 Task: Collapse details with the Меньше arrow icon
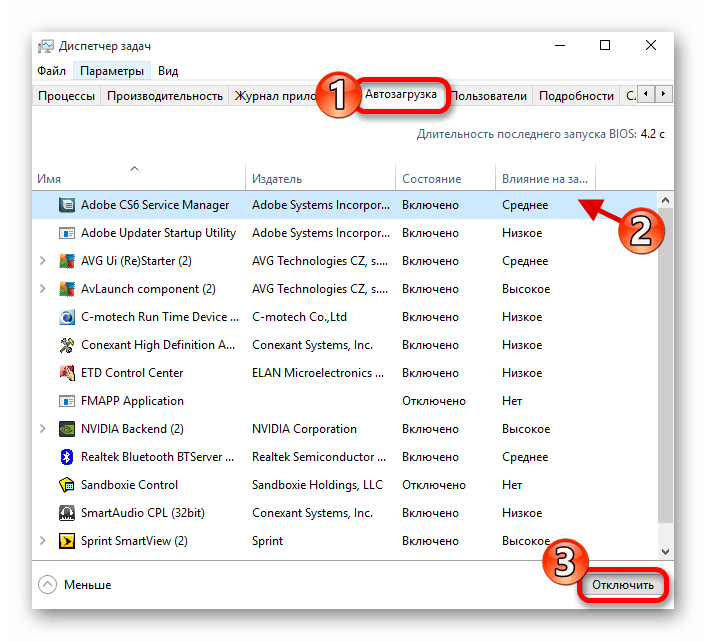[x=47, y=585]
